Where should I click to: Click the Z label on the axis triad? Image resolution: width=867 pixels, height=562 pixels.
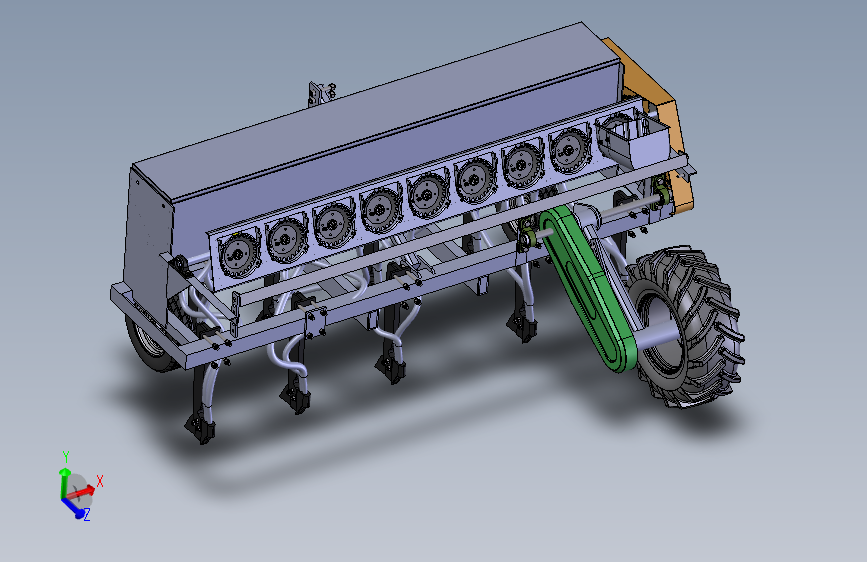tap(87, 515)
